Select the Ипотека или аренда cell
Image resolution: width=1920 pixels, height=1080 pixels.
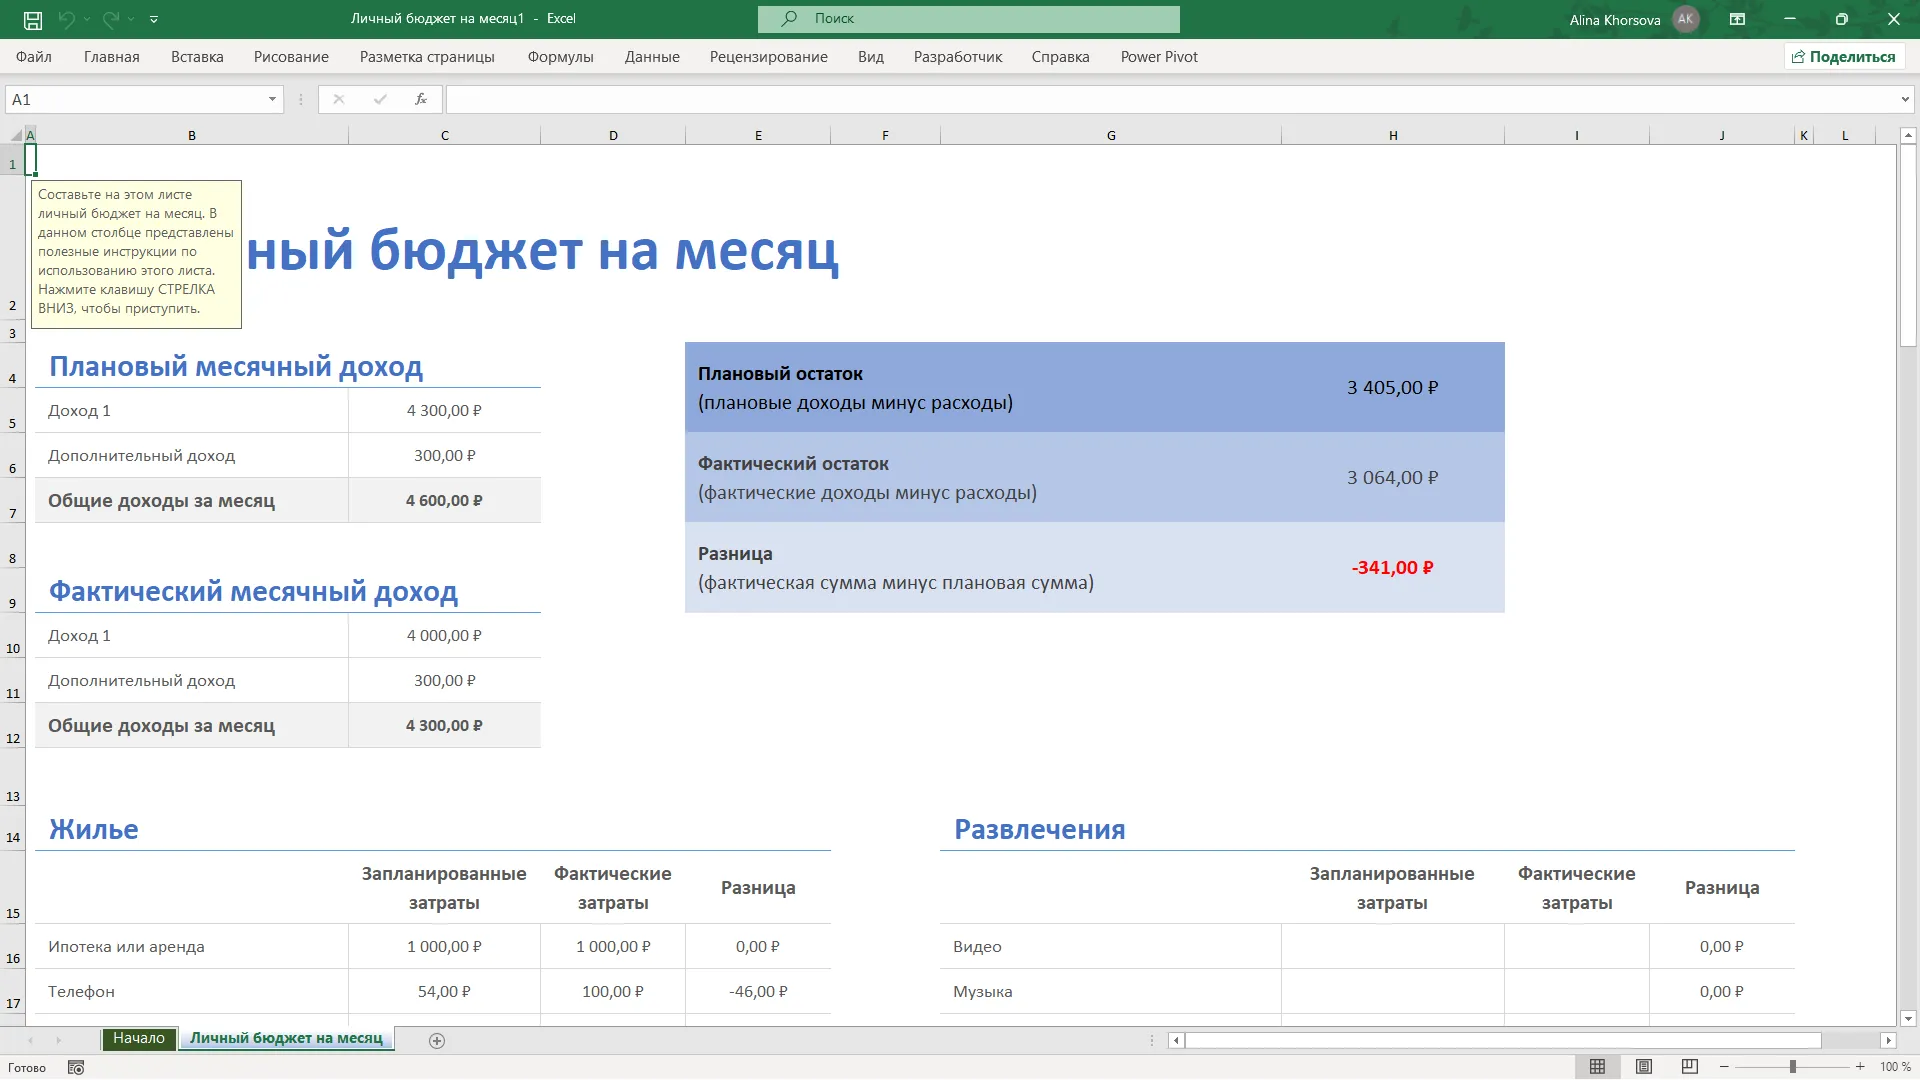click(191, 947)
